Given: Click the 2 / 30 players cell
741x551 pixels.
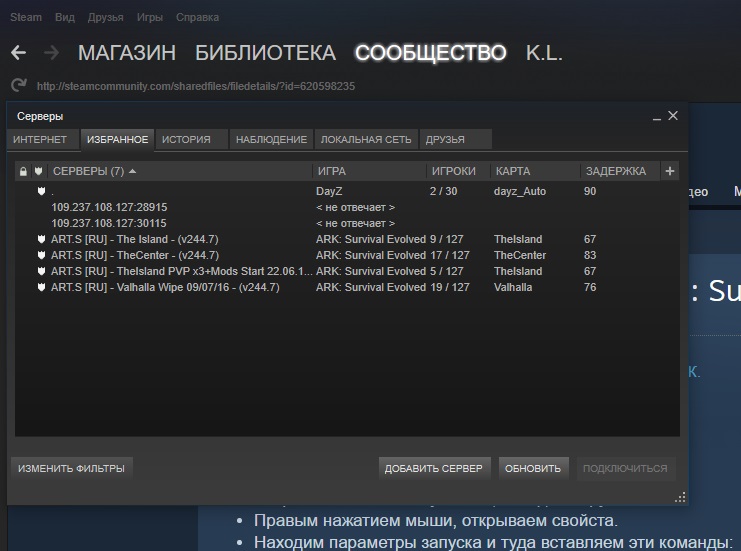Looking at the screenshot, I should coord(443,191).
